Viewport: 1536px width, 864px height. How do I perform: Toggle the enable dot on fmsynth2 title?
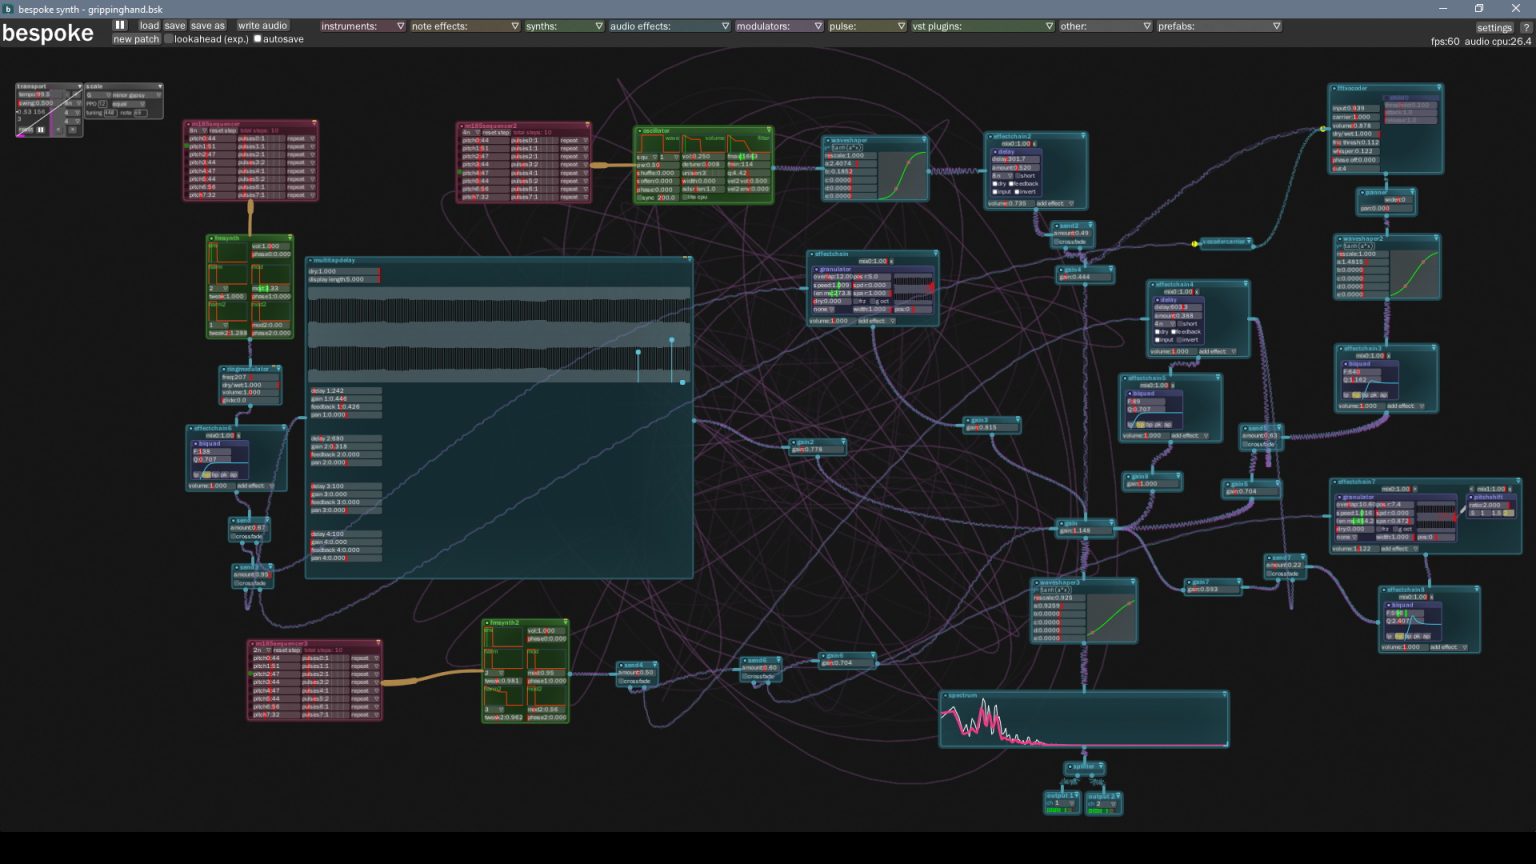(486, 622)
